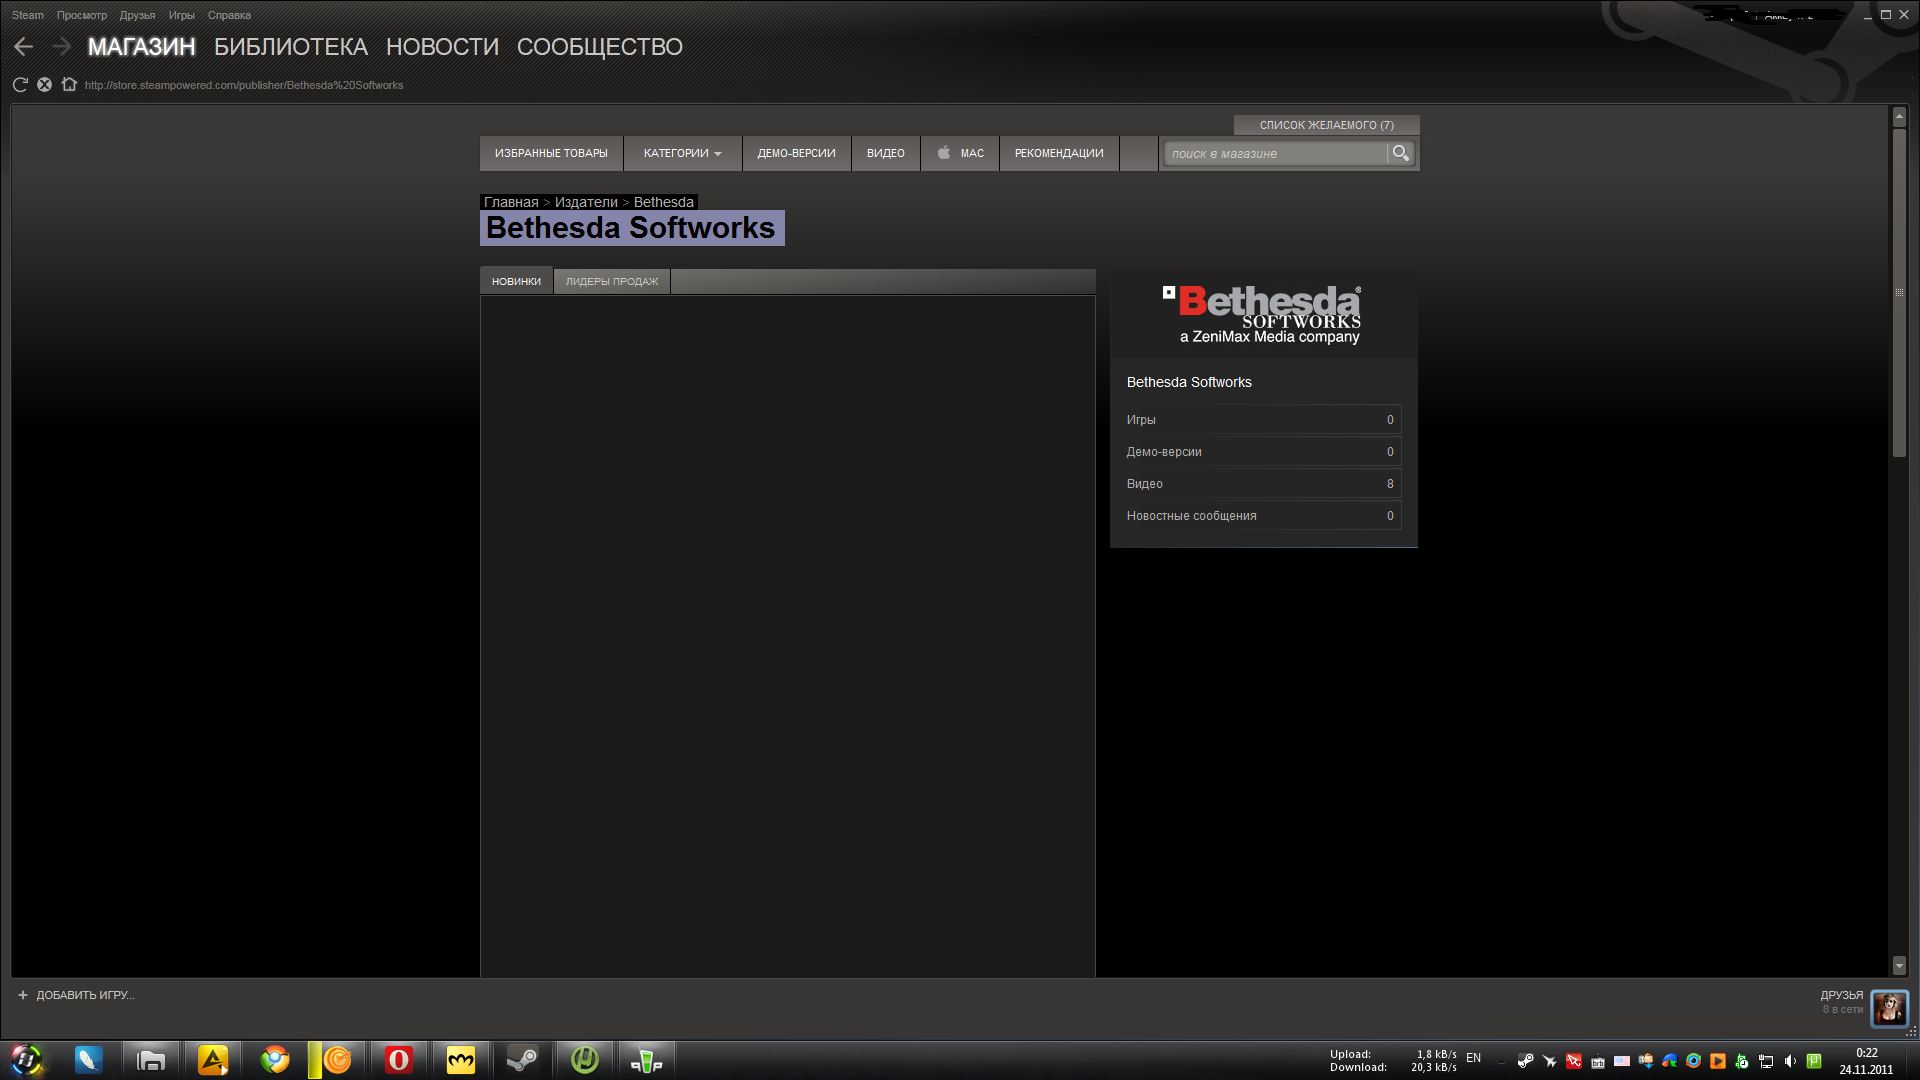Click orange play icon in tray
The height and width of the screenshot is (1080, 1920).
click(x=1718, y=1061)
